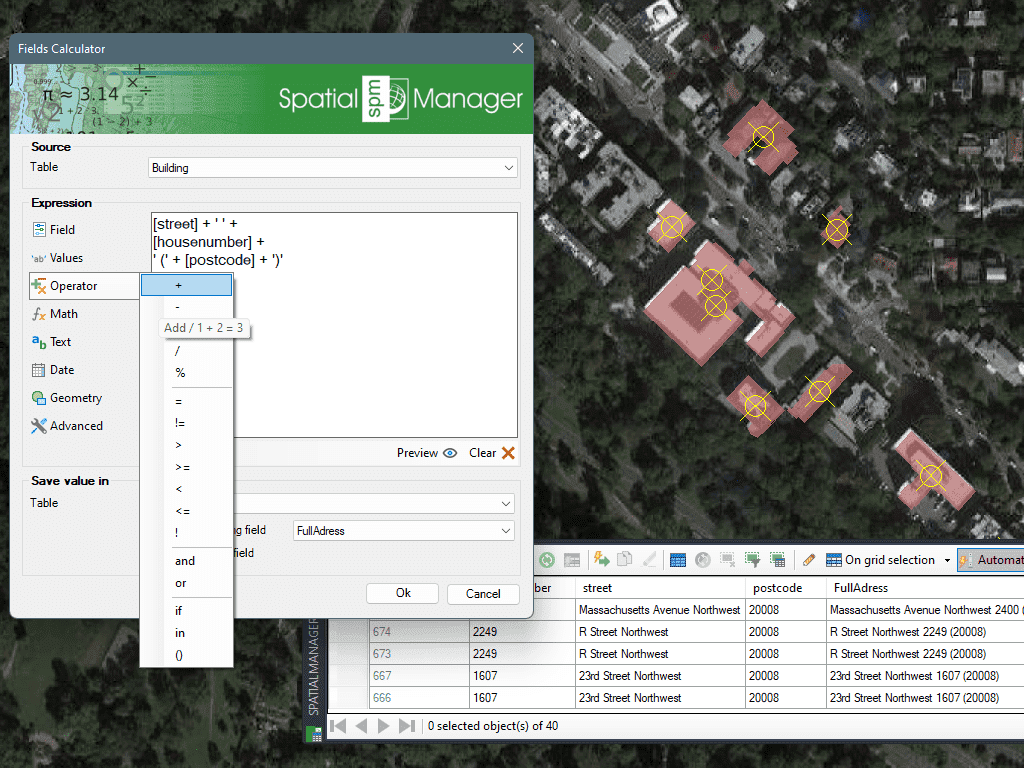Confirm with the Ok button
Viewport: 1024px width, 768px height.
403,593
